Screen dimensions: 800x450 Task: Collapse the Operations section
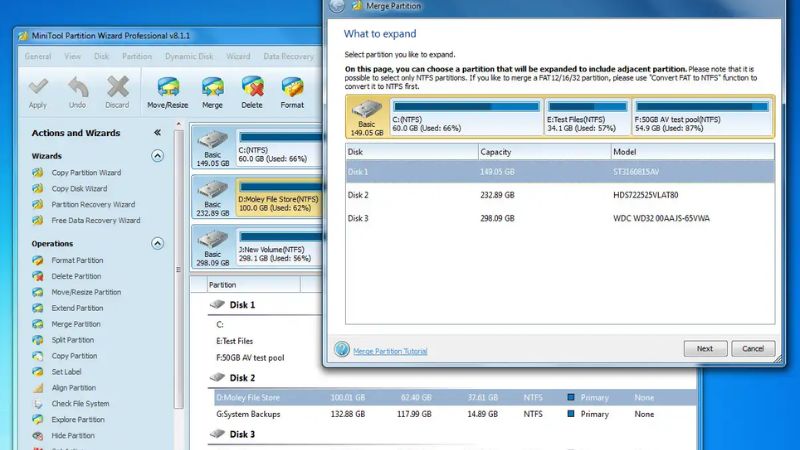(x=157, y=243)
